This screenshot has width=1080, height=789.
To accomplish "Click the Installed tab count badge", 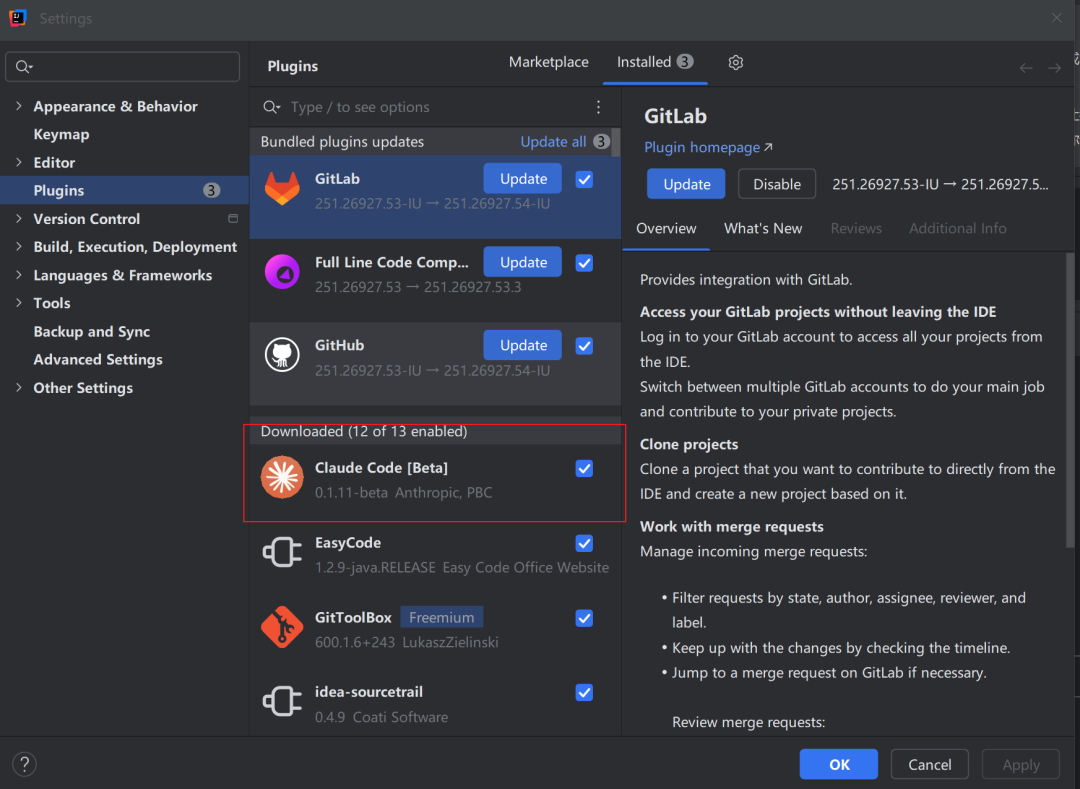I will coord(685,62).
